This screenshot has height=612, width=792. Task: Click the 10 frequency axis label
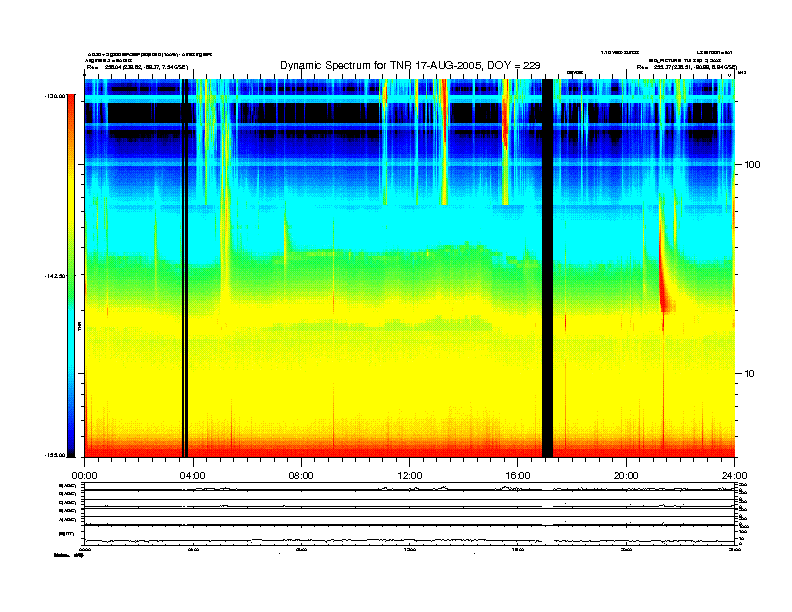pos(750,374)
